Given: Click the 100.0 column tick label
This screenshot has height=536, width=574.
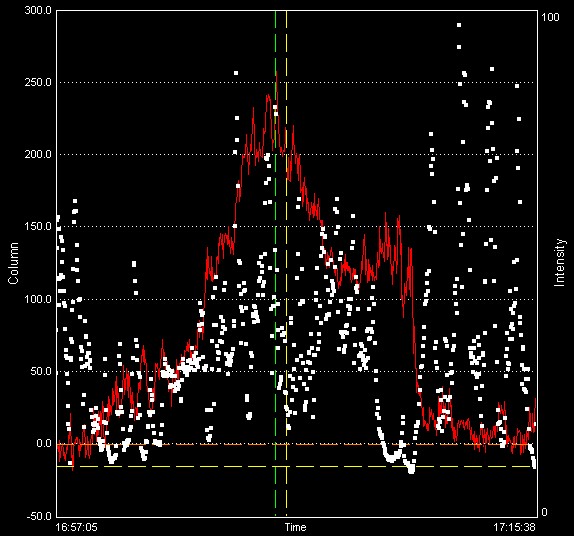Looking at the screenshot, I should point(38,299).
